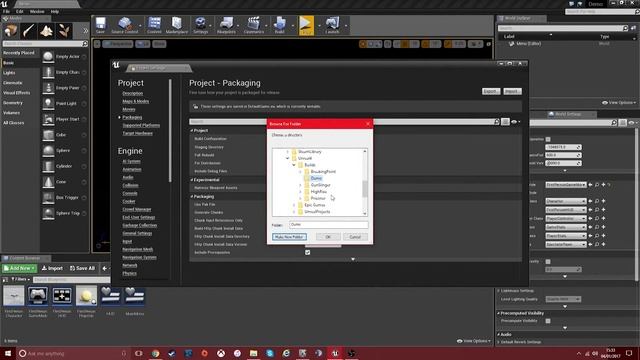
Task: Select the Landscape mode mountain icon
Action: coord(46,31)
